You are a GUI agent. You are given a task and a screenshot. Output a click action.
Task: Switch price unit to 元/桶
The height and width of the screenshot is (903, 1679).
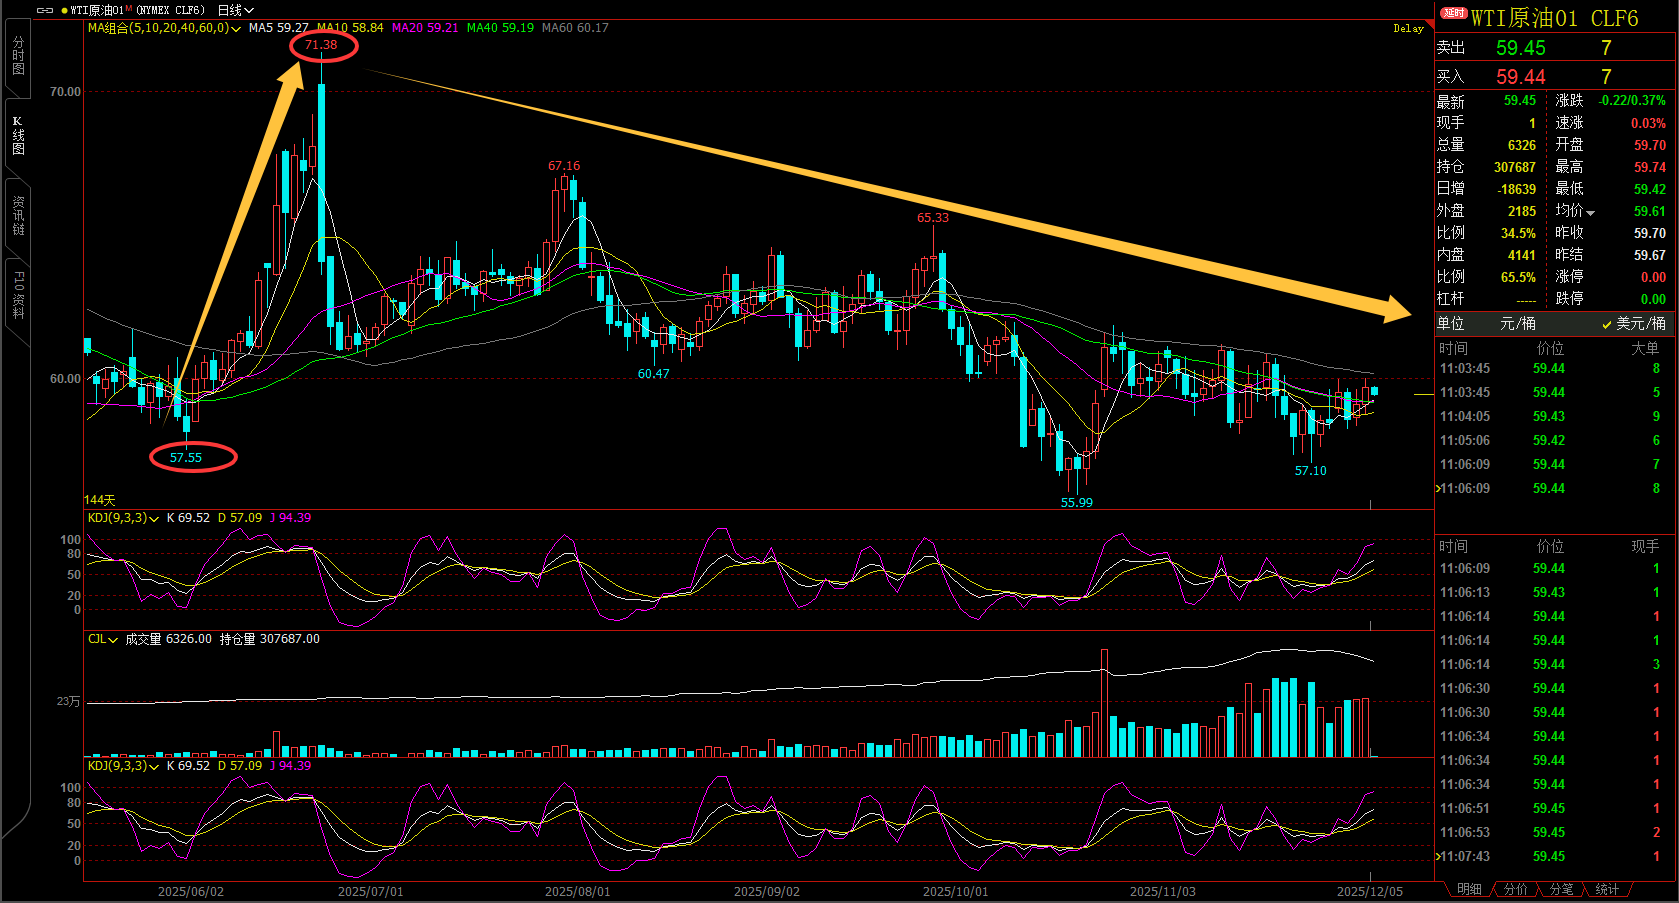[x=1517, y=323]
